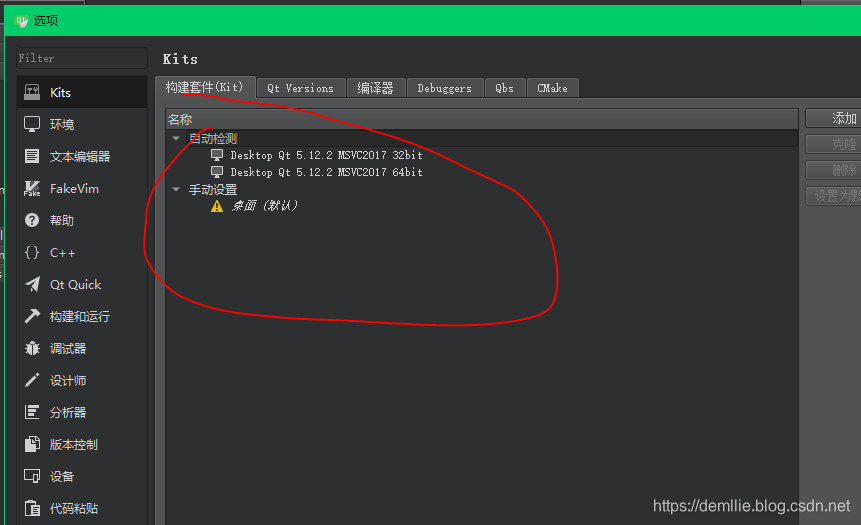
Task: Click the Filter input field
Action: [82, 58]
